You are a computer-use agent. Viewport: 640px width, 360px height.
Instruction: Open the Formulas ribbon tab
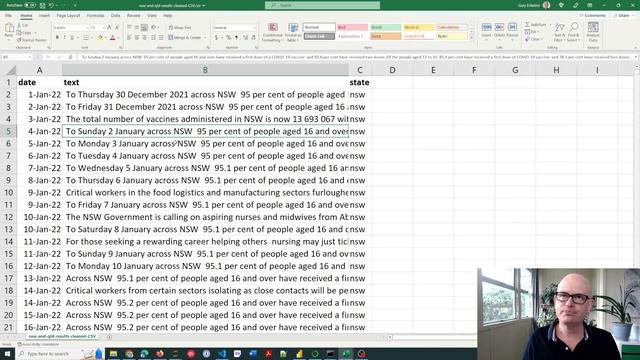tap(96, 16)
